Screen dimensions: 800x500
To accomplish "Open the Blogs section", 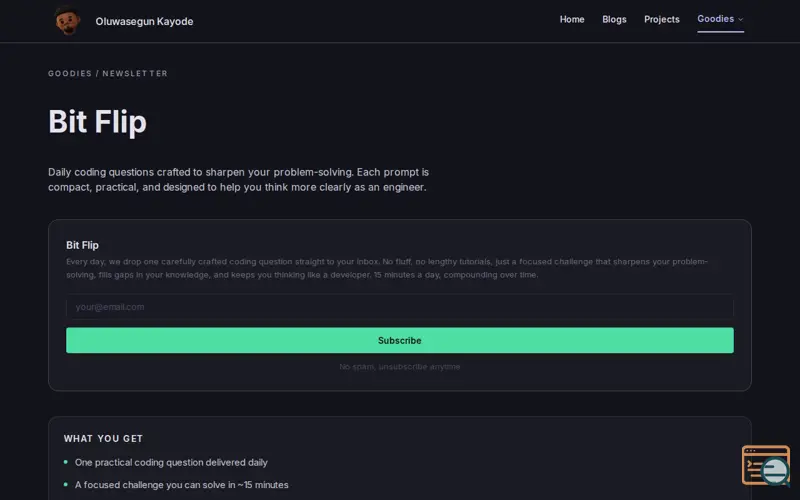I will click(614, 19).
